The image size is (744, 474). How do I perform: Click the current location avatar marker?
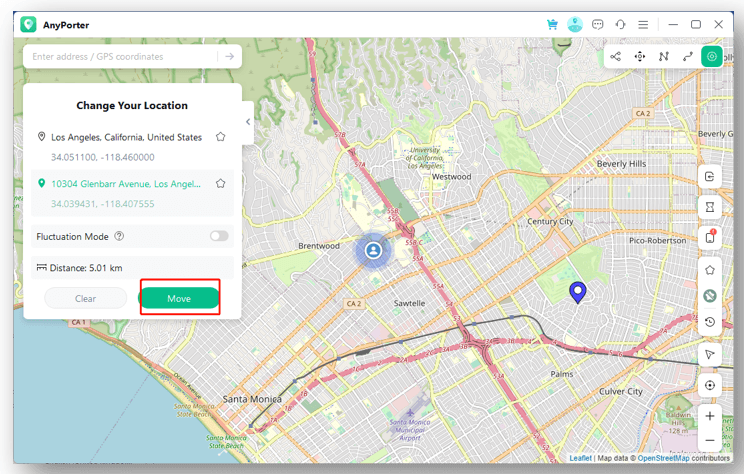pyautogui.click(x=373, y=250)
